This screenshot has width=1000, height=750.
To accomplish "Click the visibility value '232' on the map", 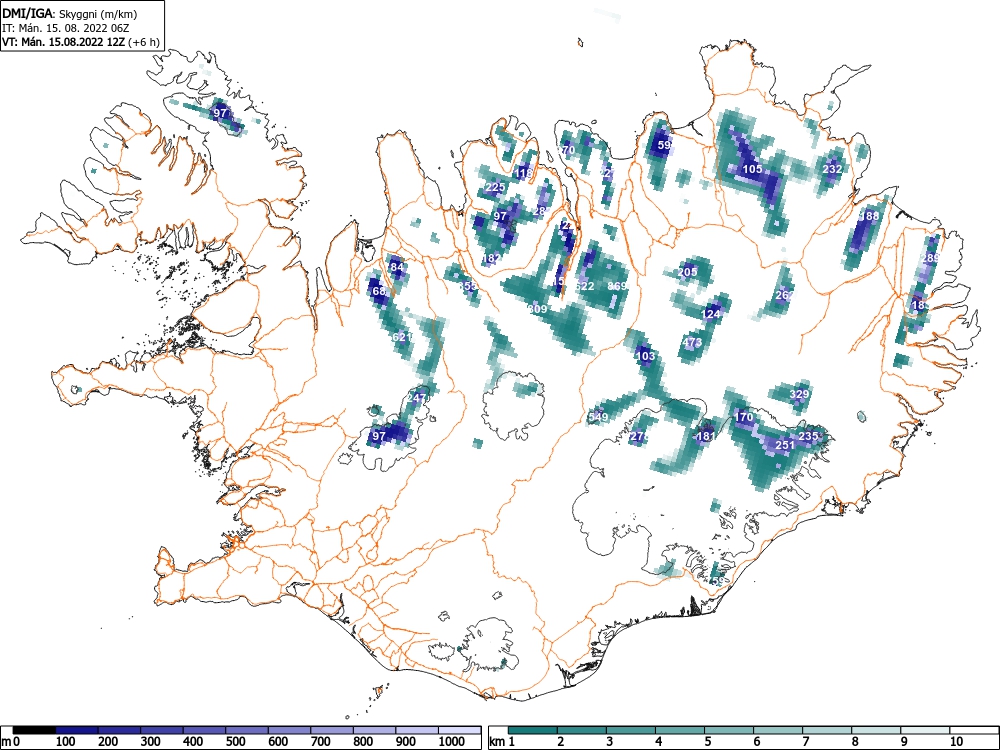I will point(832,169).
